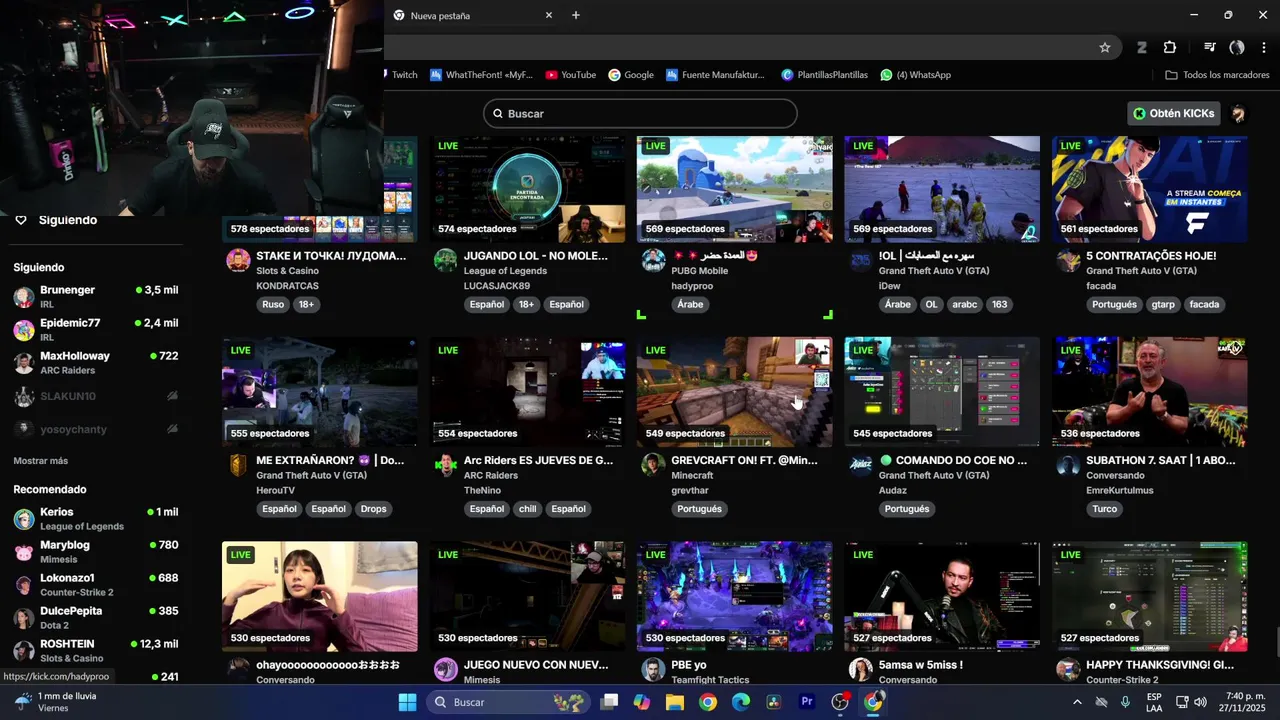Click Slots & Casino category under KONDRATCAS
Image resolution: width=1280 pixels, height=720 pixels.
pos(287,271)
